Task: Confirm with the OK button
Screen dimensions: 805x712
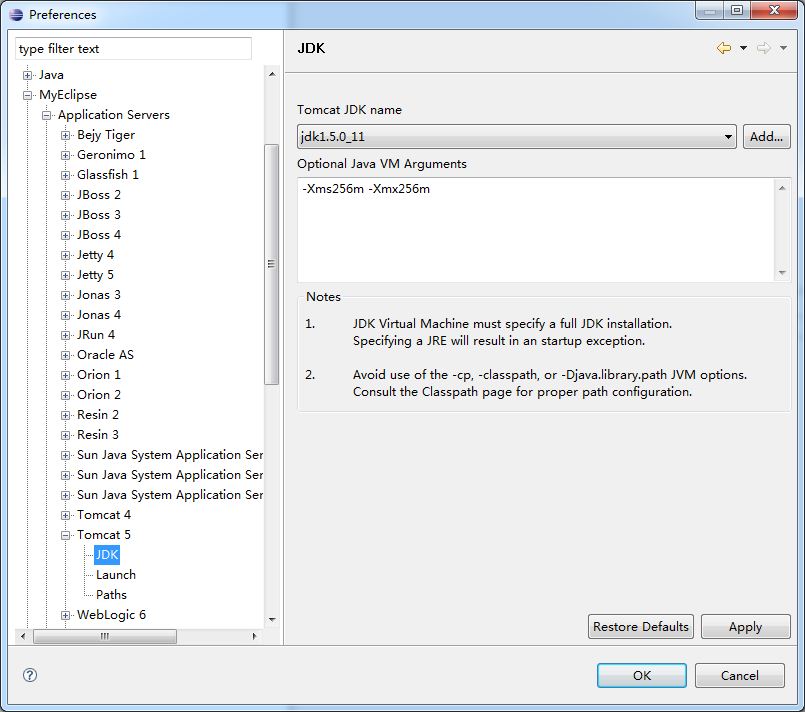Action: pyautogui.click(x=641, y=675)
